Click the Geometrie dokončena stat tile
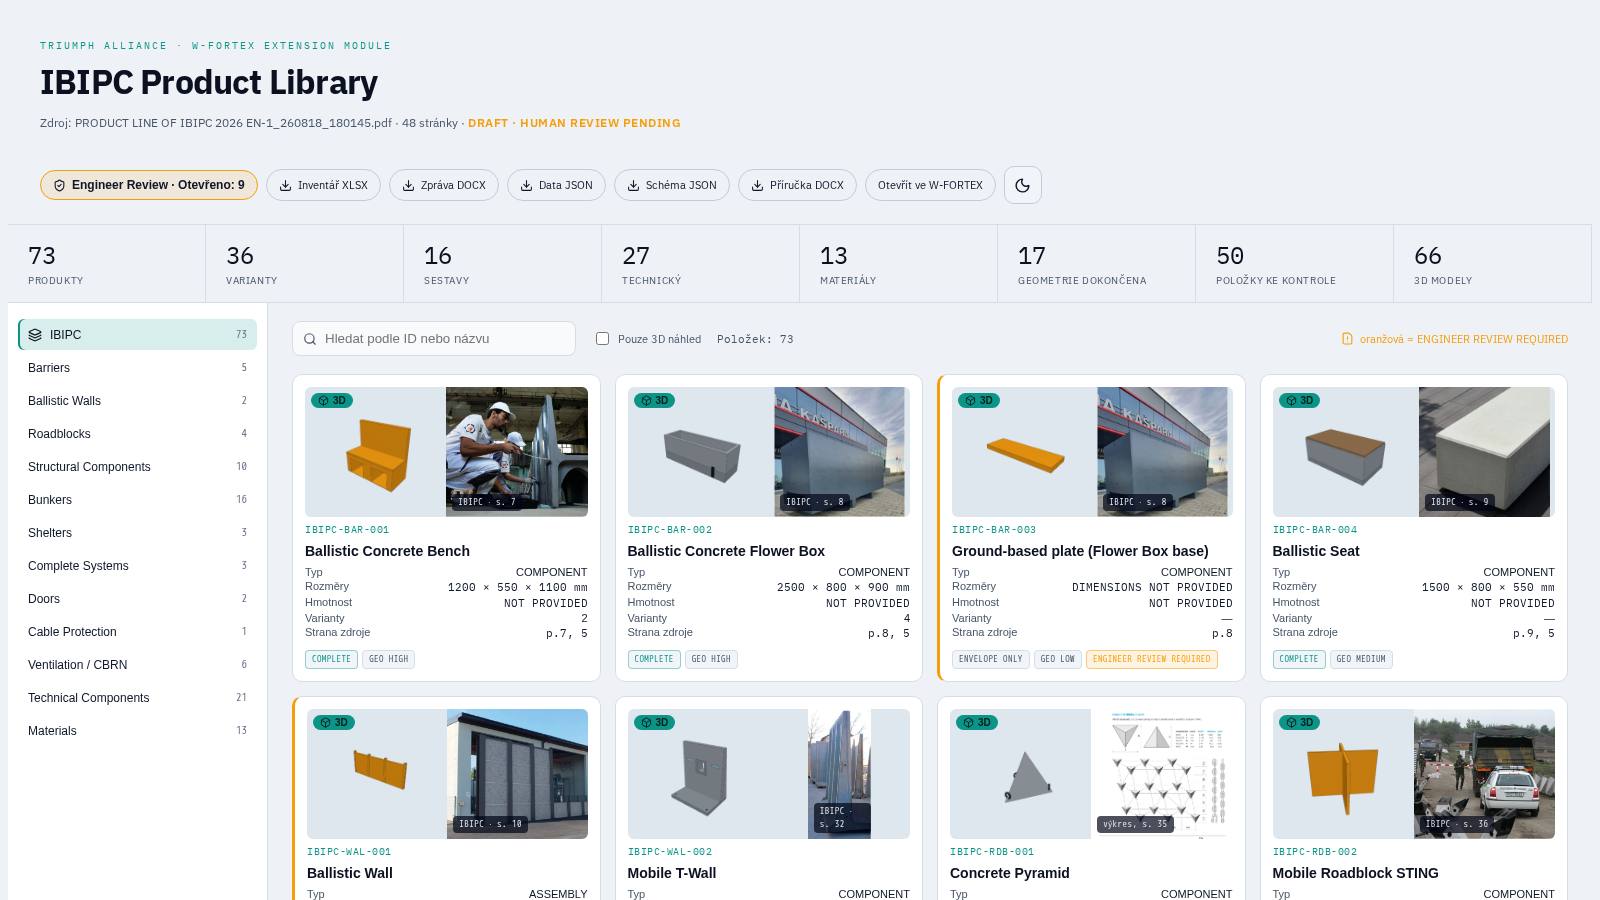 pyautogui.click(x=1096, y=264)
